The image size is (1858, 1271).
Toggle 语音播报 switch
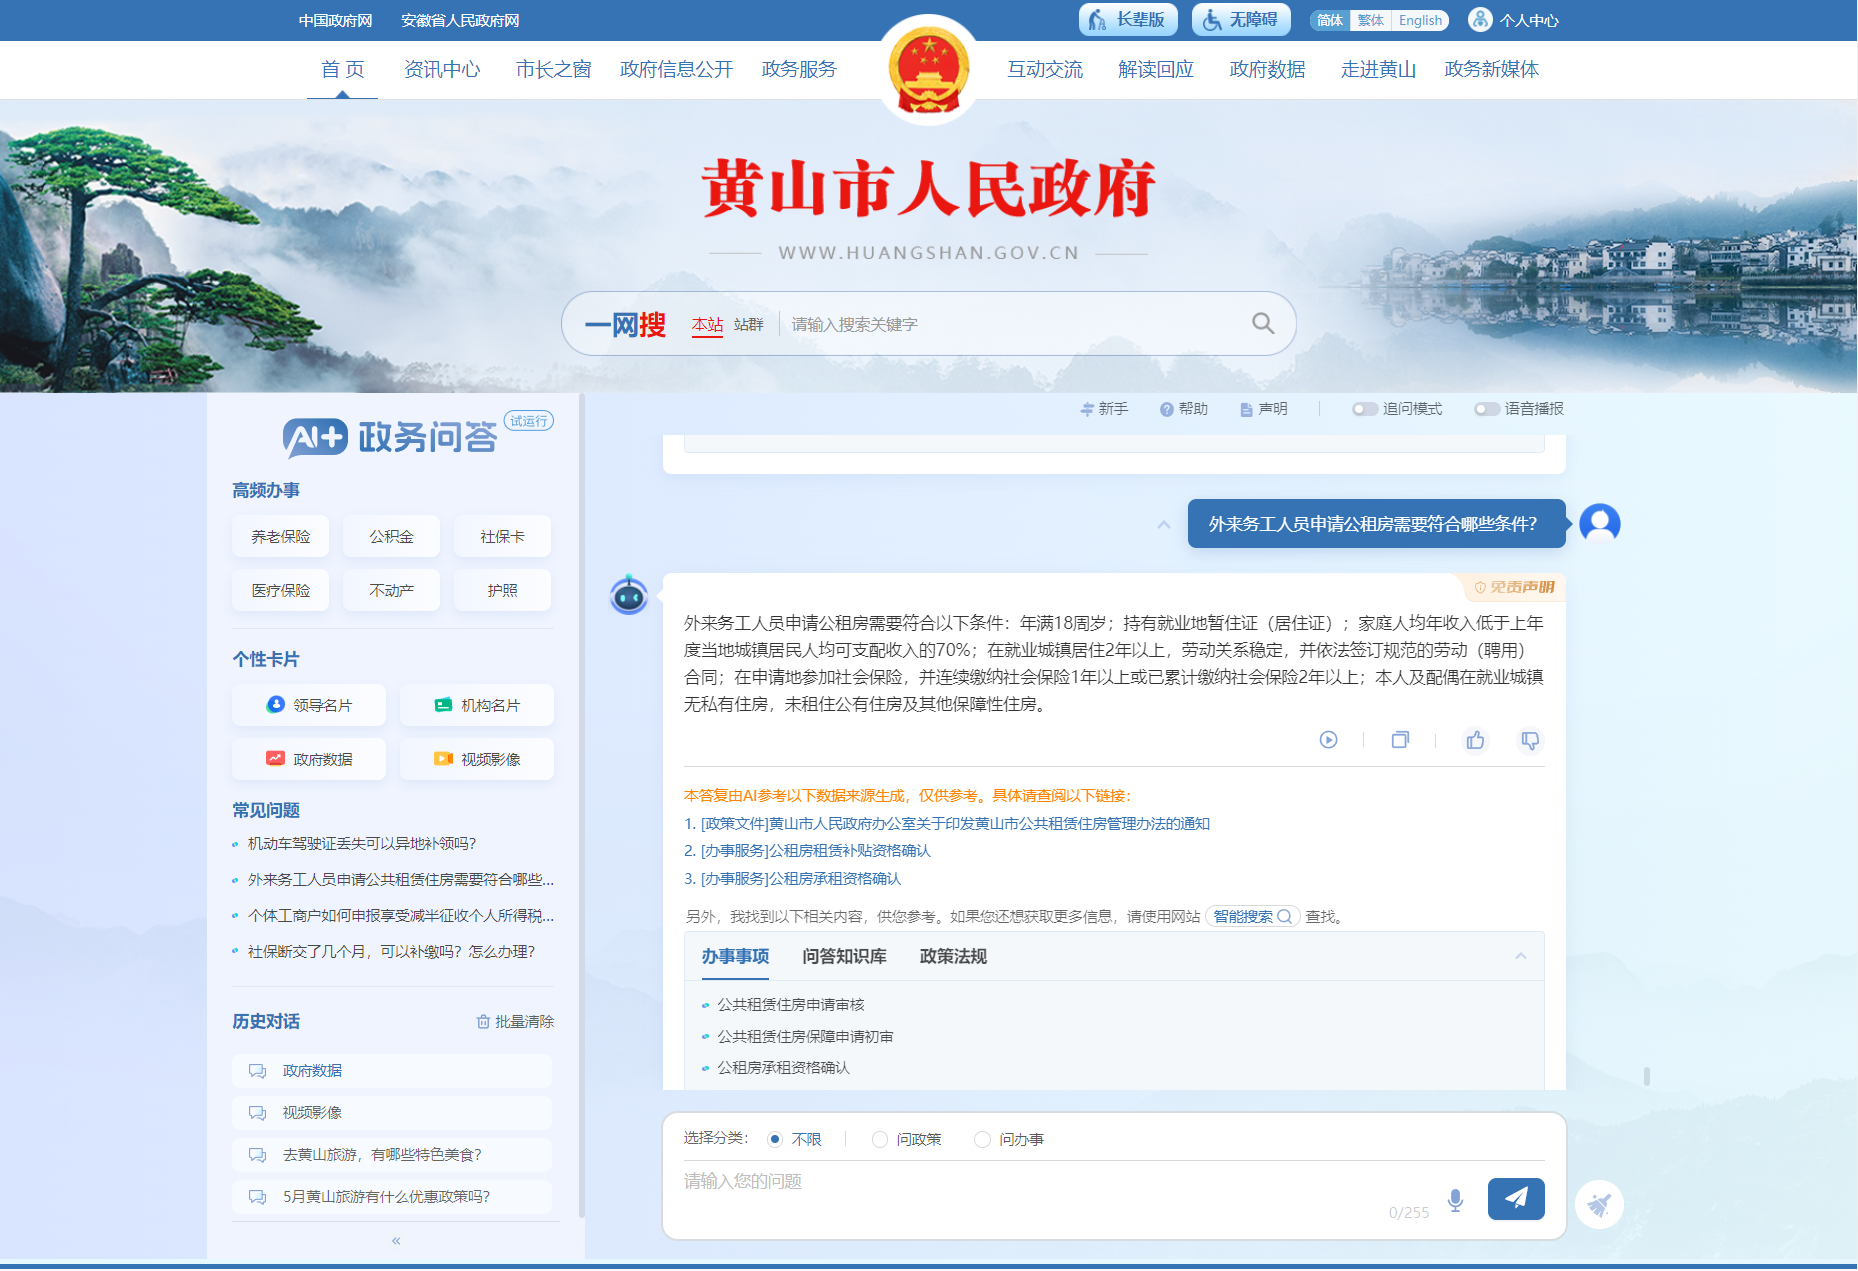pyautogui.click(x=1487, y=409)
